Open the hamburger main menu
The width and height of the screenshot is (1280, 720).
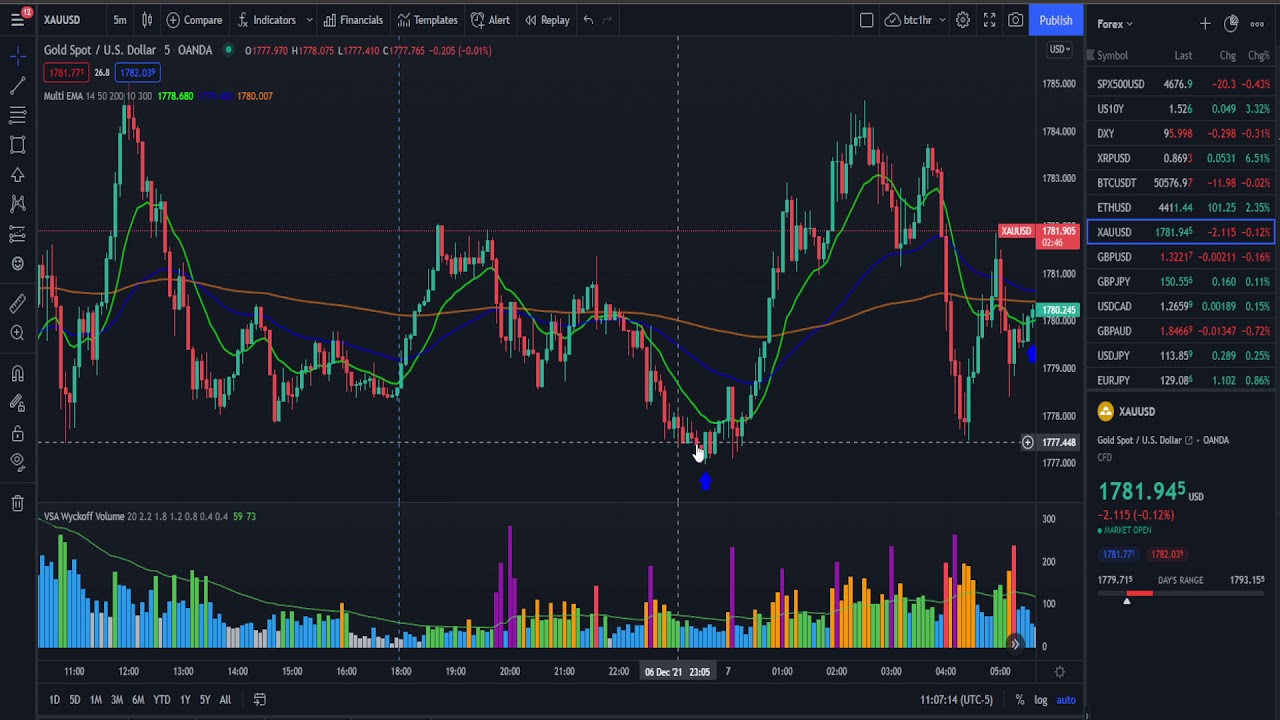[17, 19]
